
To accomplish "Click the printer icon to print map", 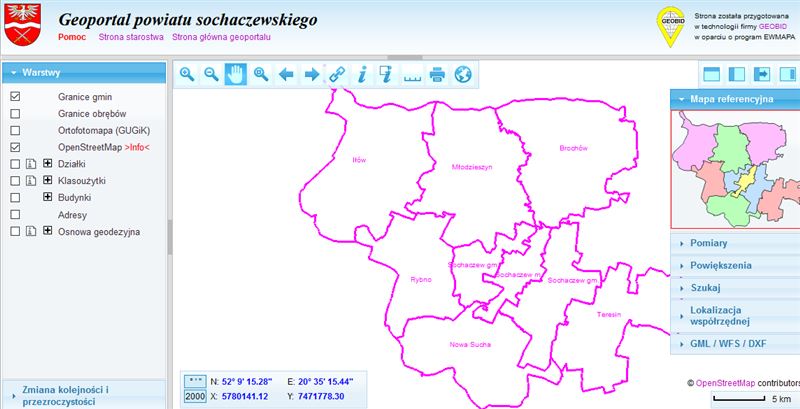I will click(437, 74).
